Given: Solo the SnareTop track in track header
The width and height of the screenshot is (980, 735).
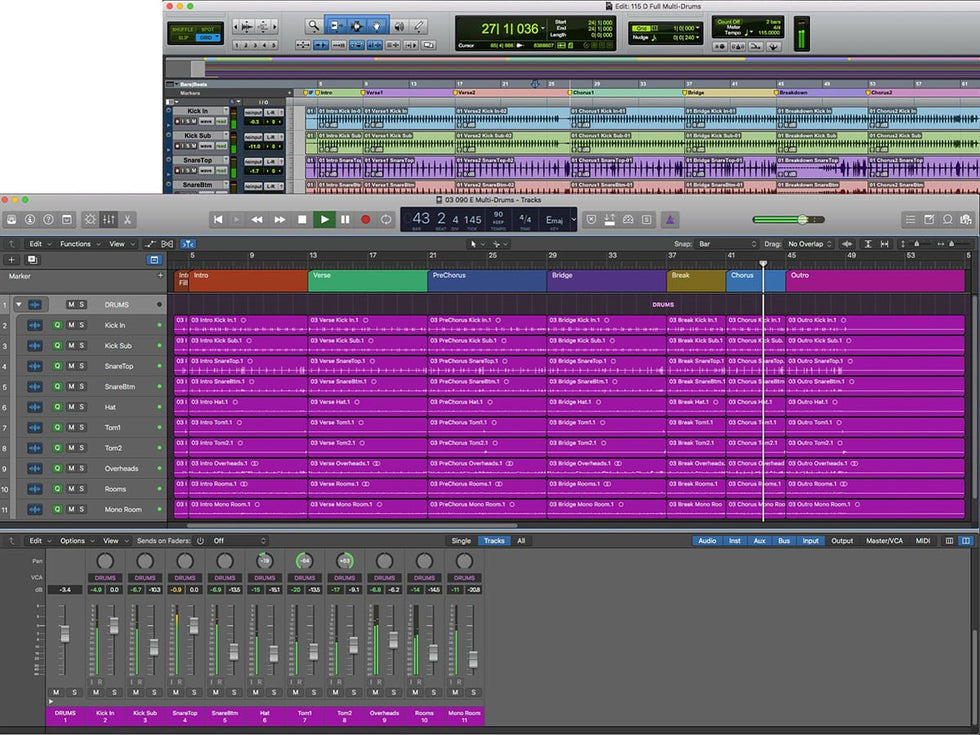Looking at the screenshot, I should pyautogui.click(x=82, y=366).
